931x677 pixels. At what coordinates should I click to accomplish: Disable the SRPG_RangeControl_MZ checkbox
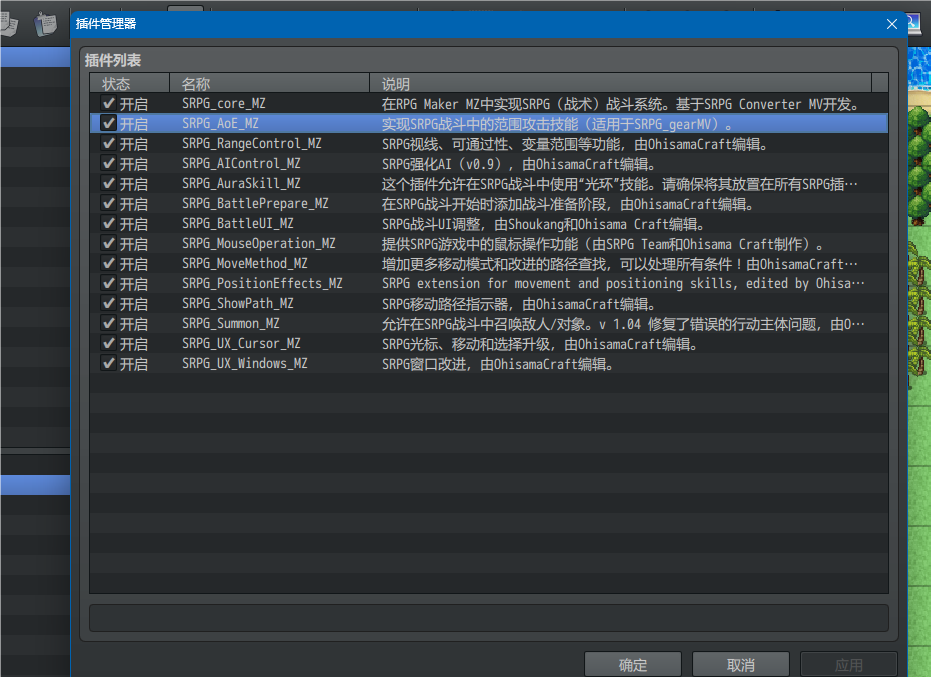click(x=109, y=143)
